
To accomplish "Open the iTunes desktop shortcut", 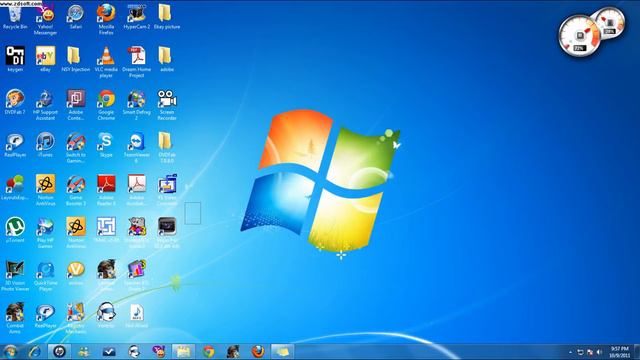I will click(45, 145).
